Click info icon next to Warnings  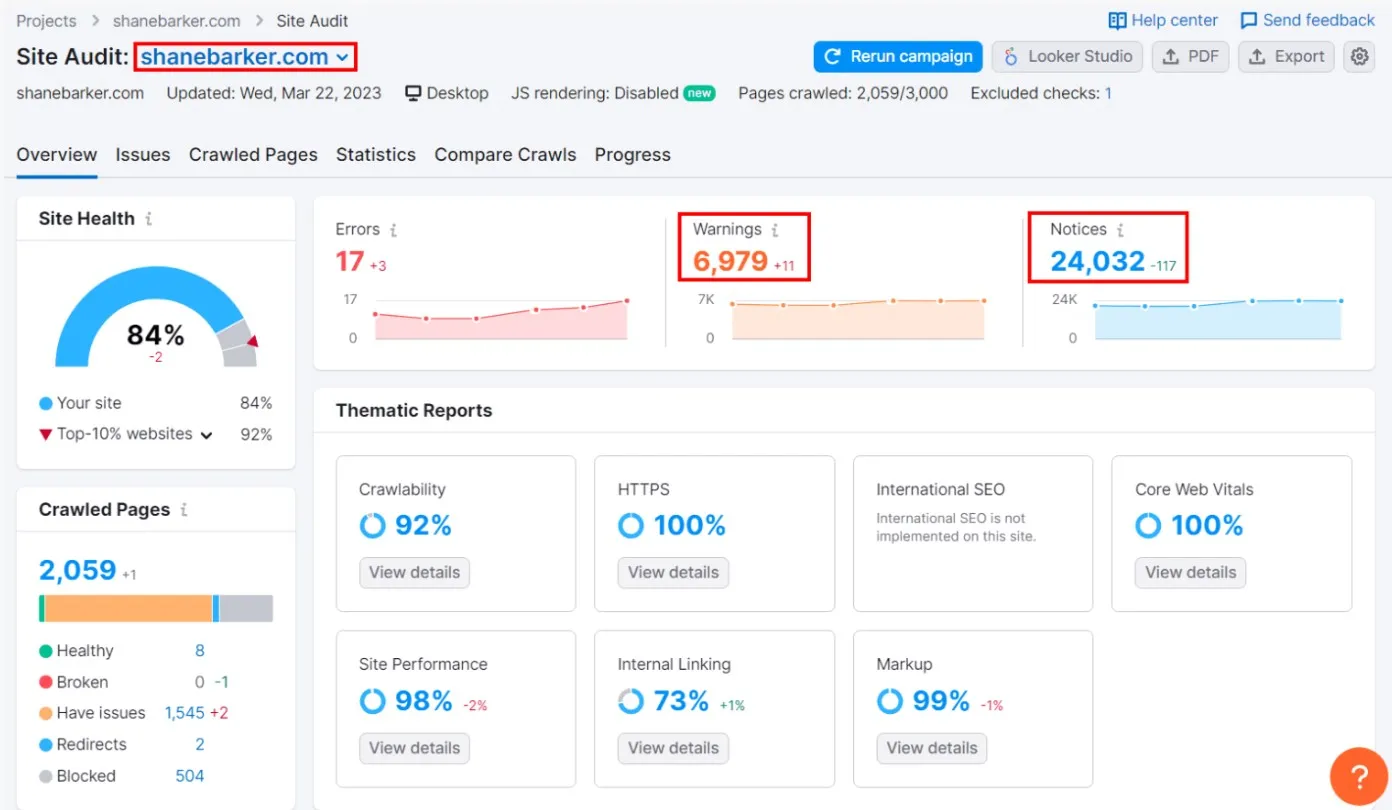tap(775, 229)
